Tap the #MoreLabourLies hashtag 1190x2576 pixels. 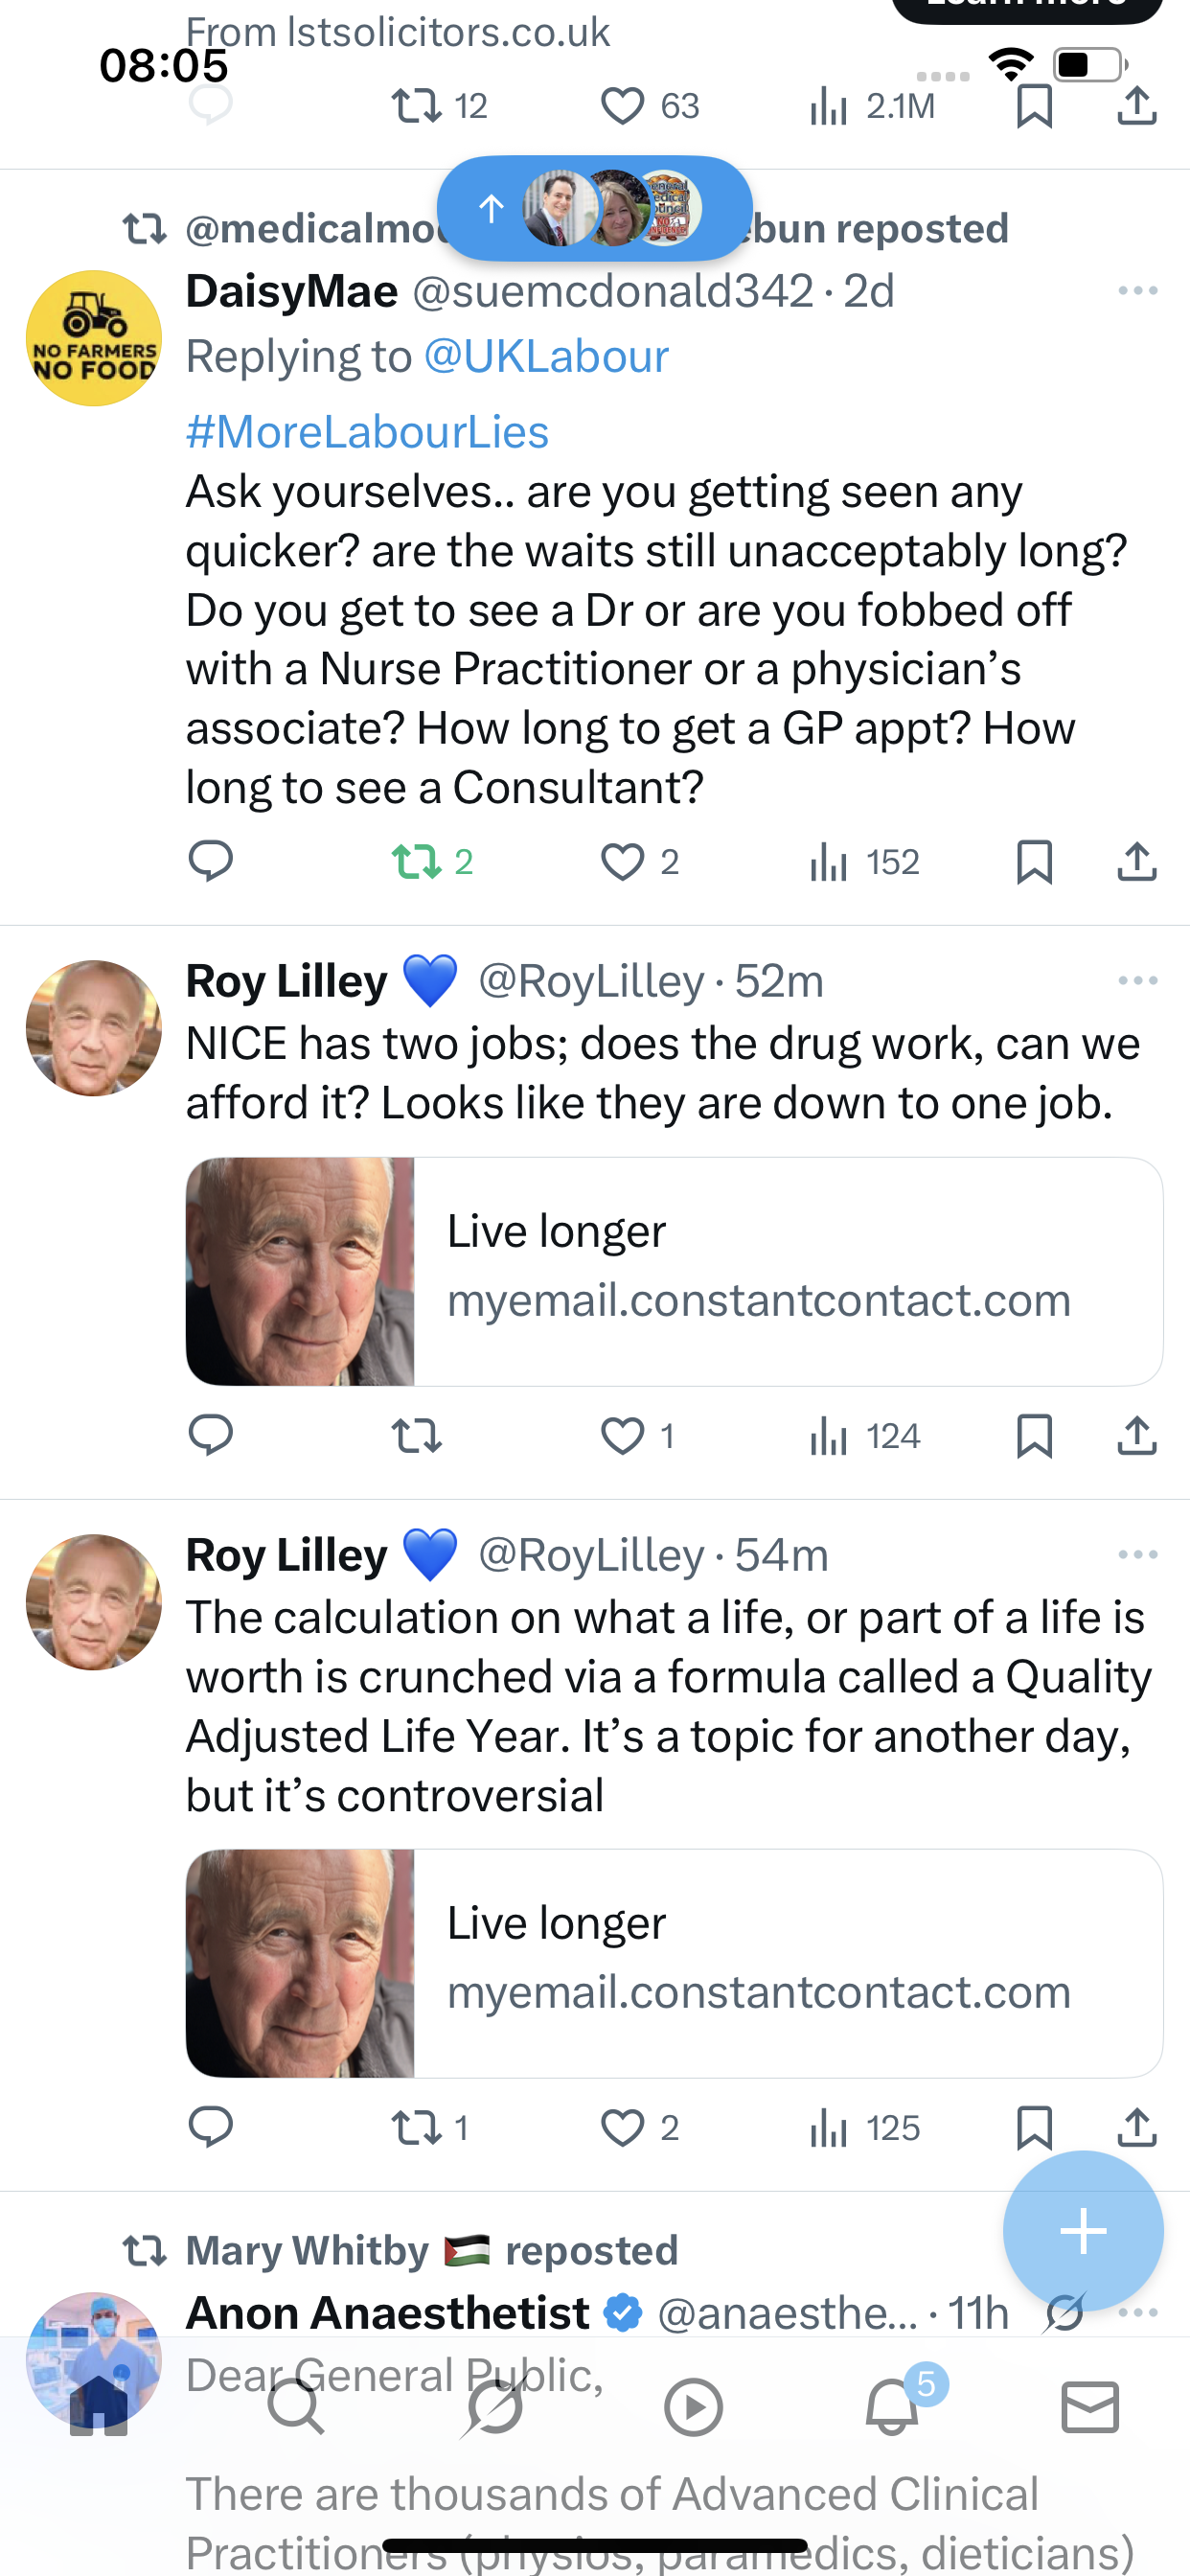pos(367,432)
